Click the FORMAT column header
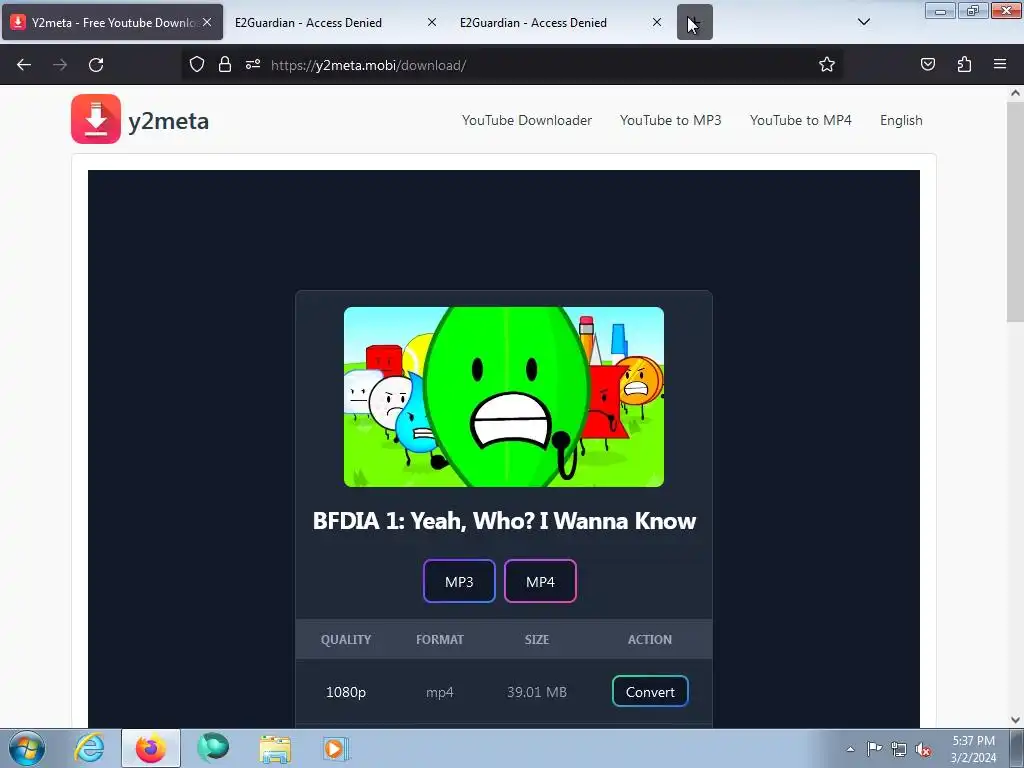1024x768 pixels. pyautogui.click(x=440, y=639)
